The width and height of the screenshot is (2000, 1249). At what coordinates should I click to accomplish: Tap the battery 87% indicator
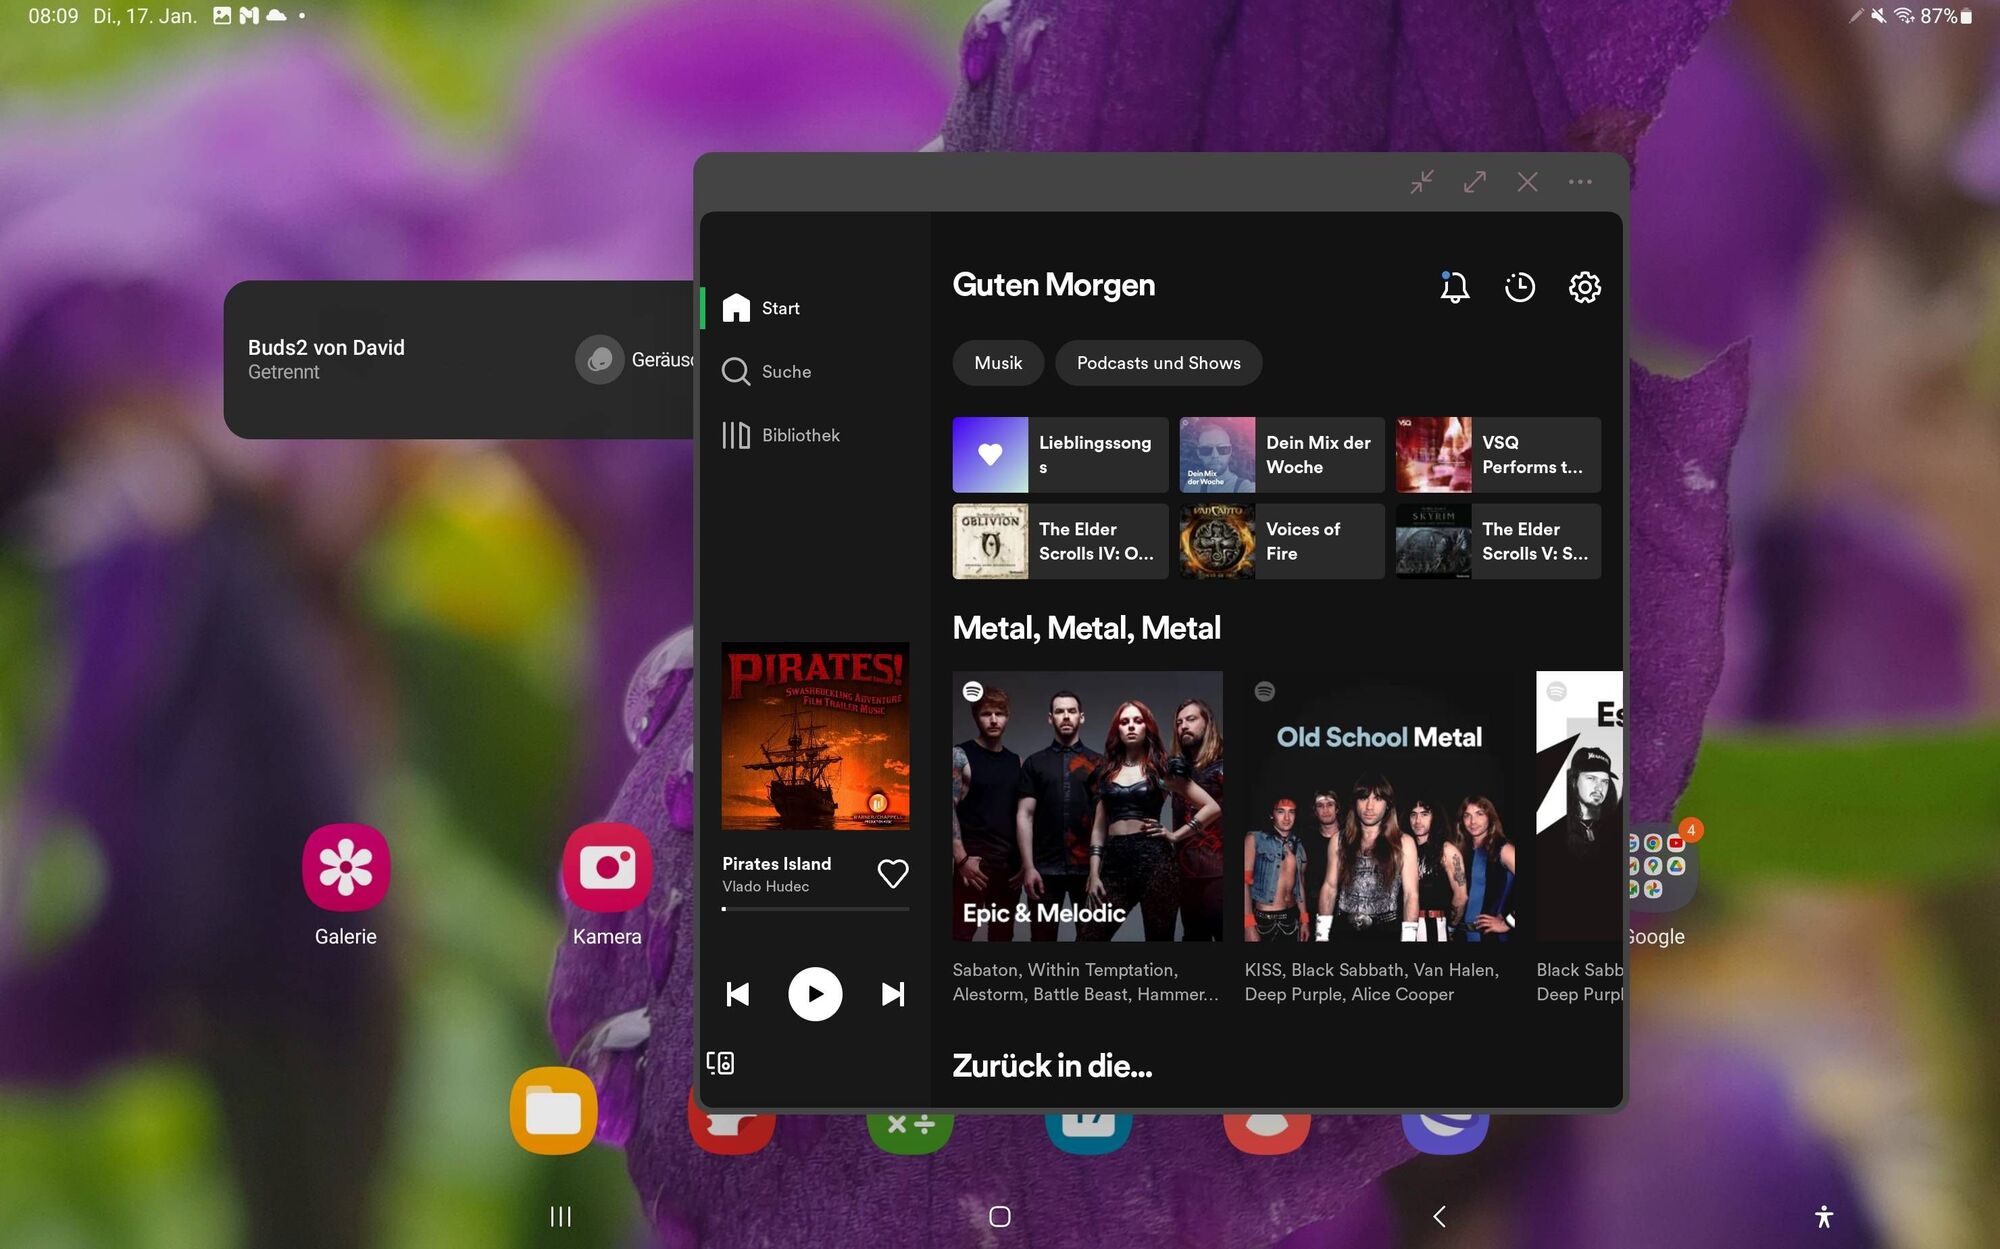[1945, 16]
